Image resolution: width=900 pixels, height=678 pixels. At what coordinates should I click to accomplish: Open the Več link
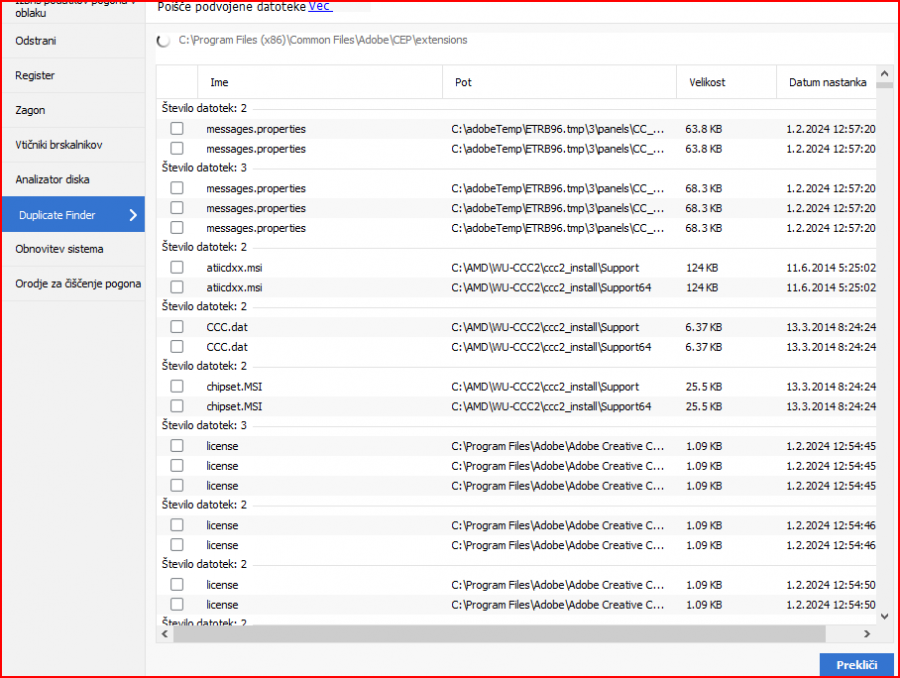(x=320, y=7)
